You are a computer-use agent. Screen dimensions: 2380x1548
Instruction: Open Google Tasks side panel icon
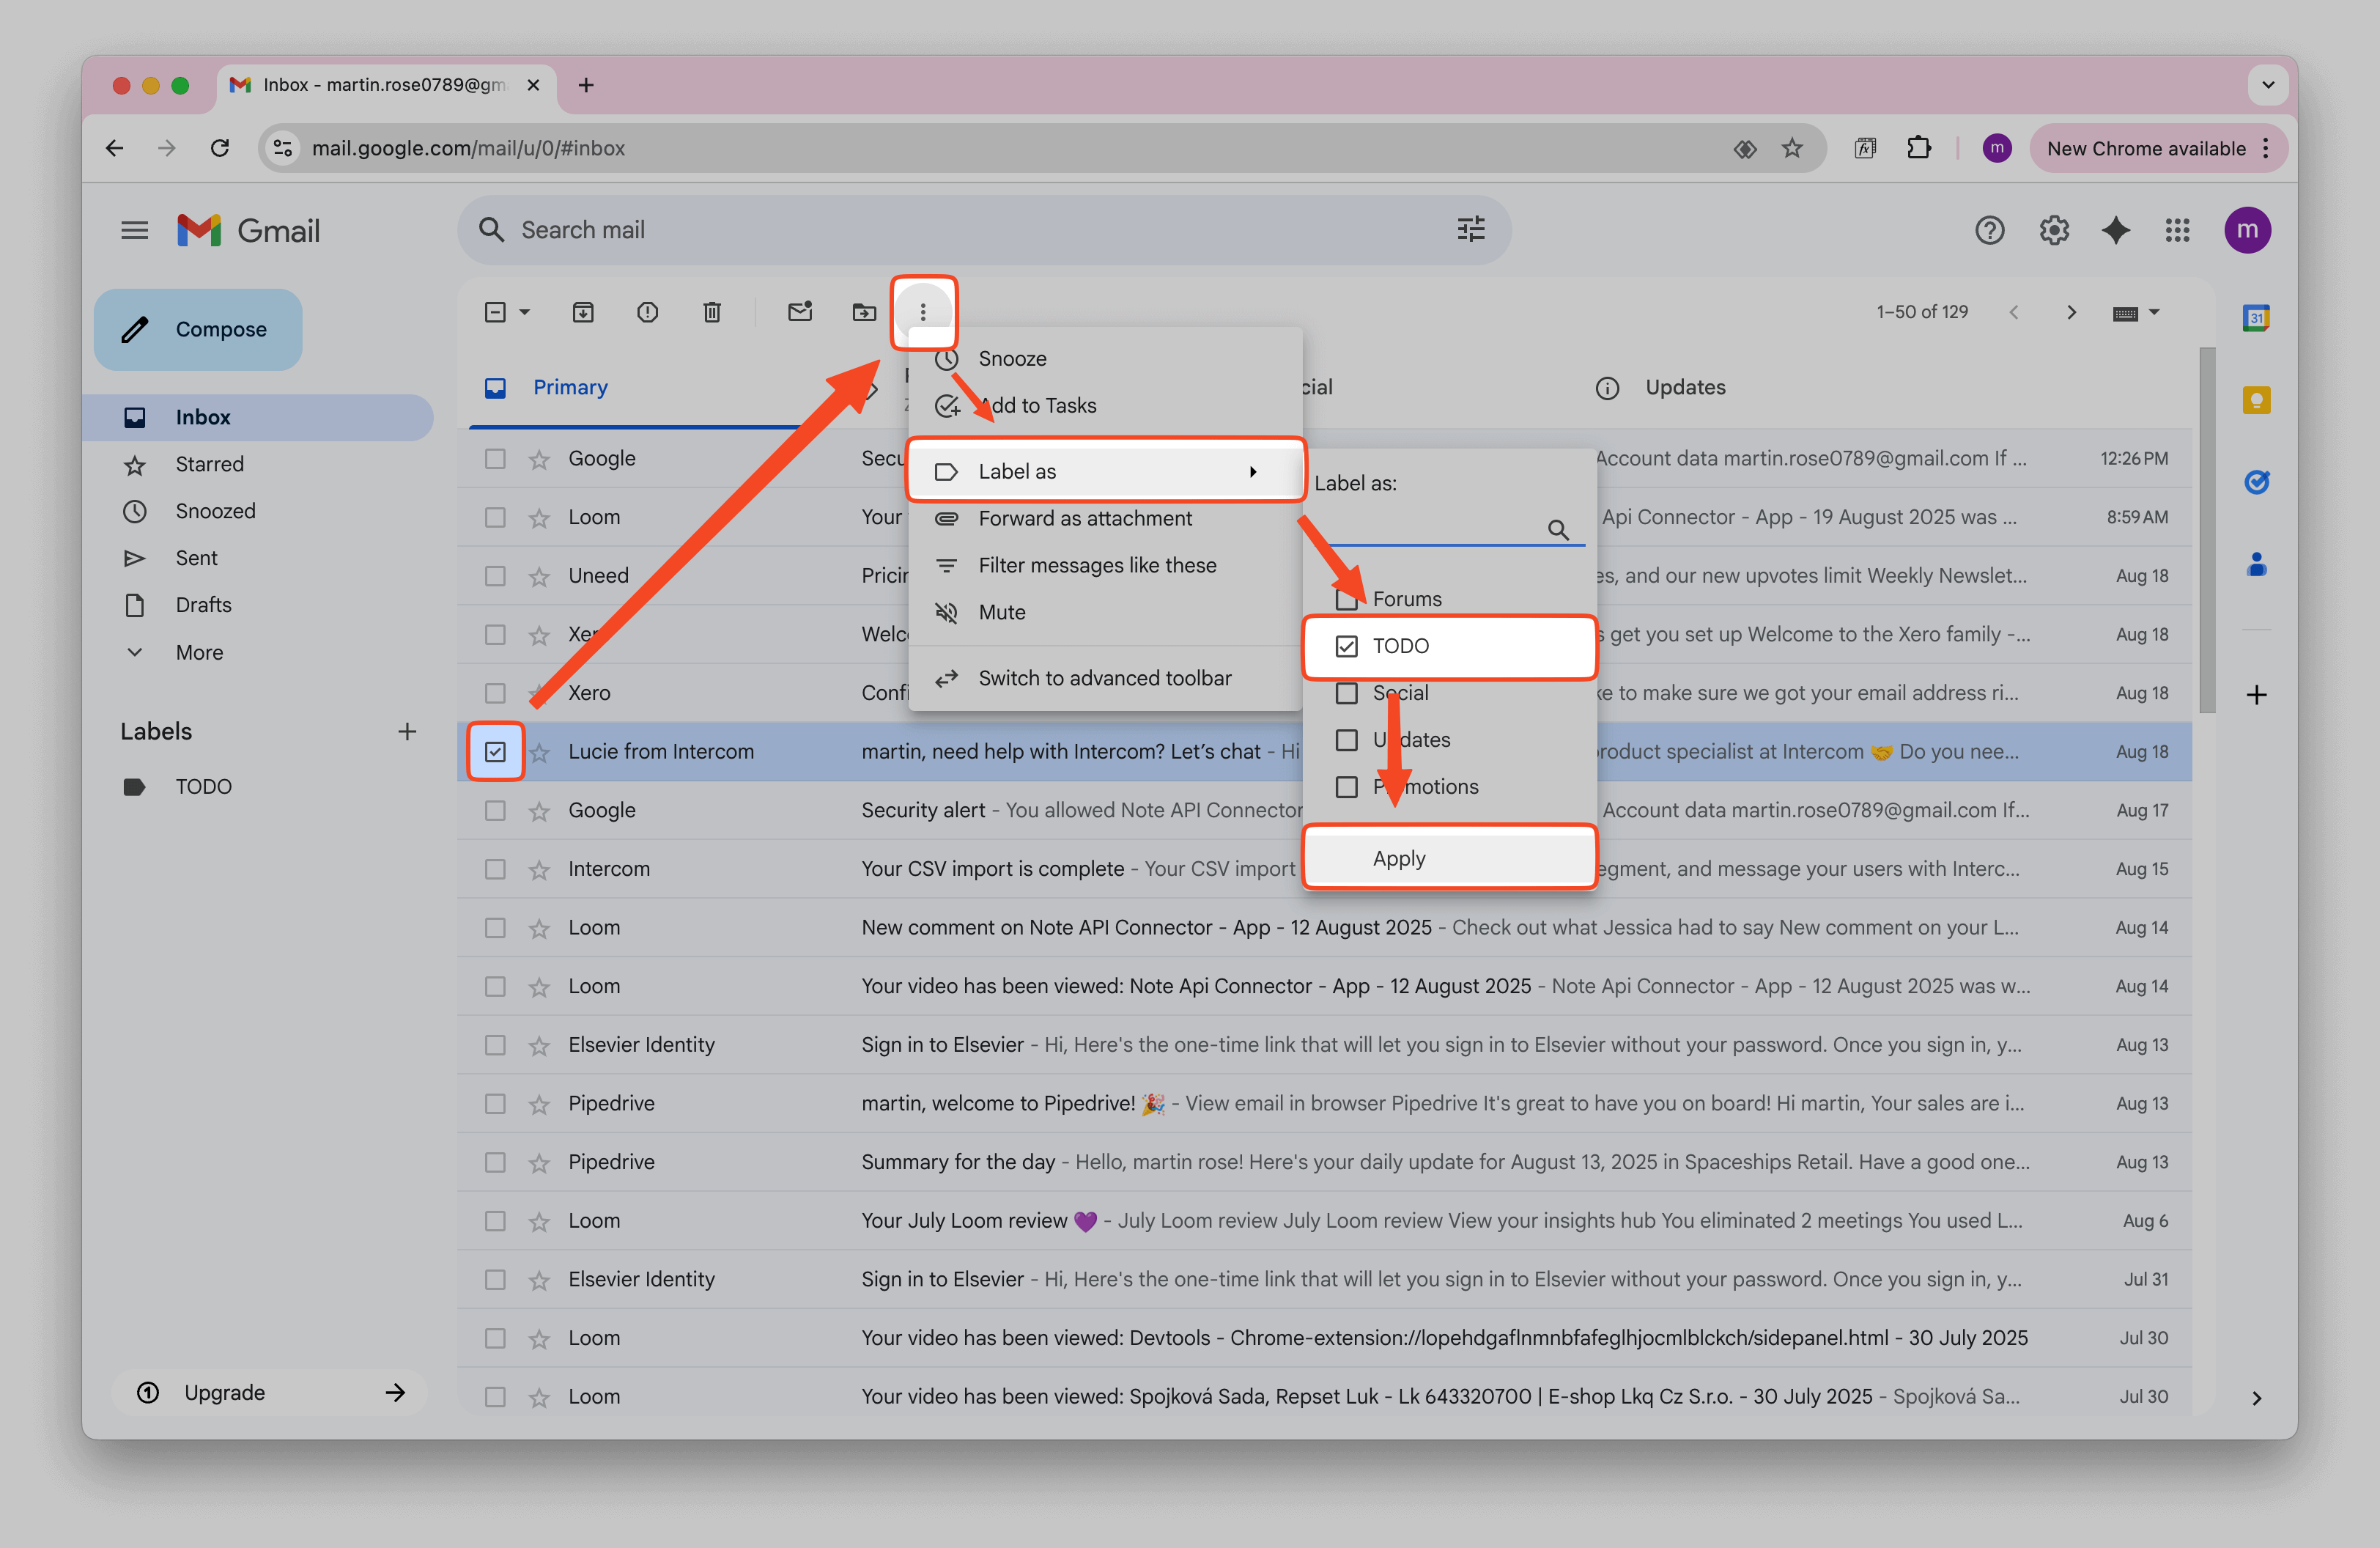pos(2256,482)
